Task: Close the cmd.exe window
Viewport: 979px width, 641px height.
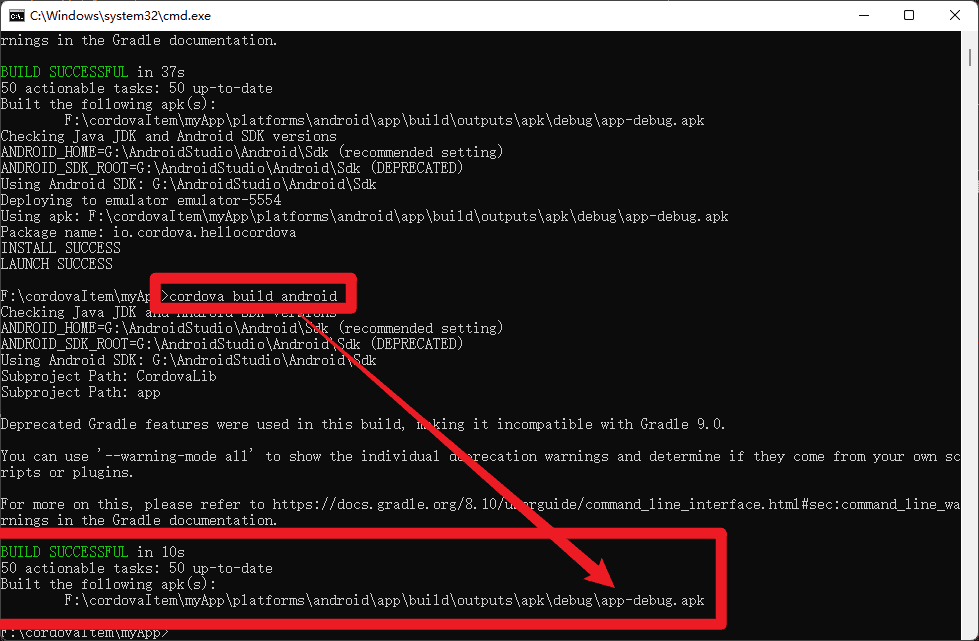Action: pyautogui.click(x=955, y=15)
